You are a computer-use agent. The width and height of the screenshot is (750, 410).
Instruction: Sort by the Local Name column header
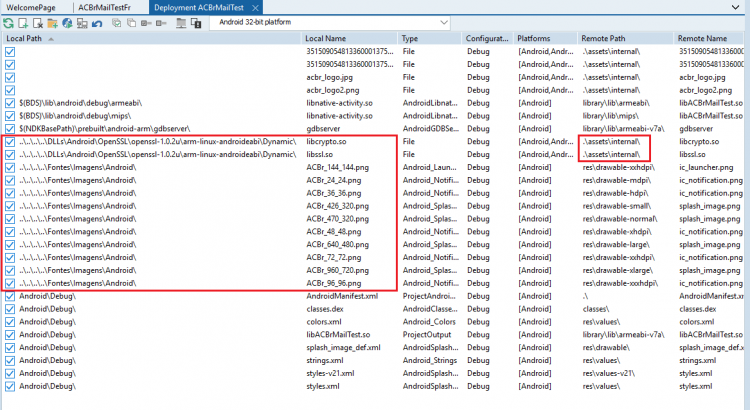click(349, 39)
